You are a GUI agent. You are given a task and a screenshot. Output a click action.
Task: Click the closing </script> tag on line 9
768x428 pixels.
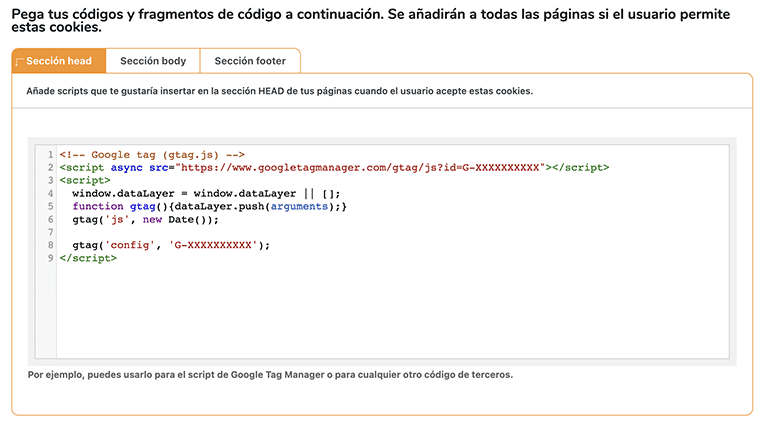[x=88, y=258]
